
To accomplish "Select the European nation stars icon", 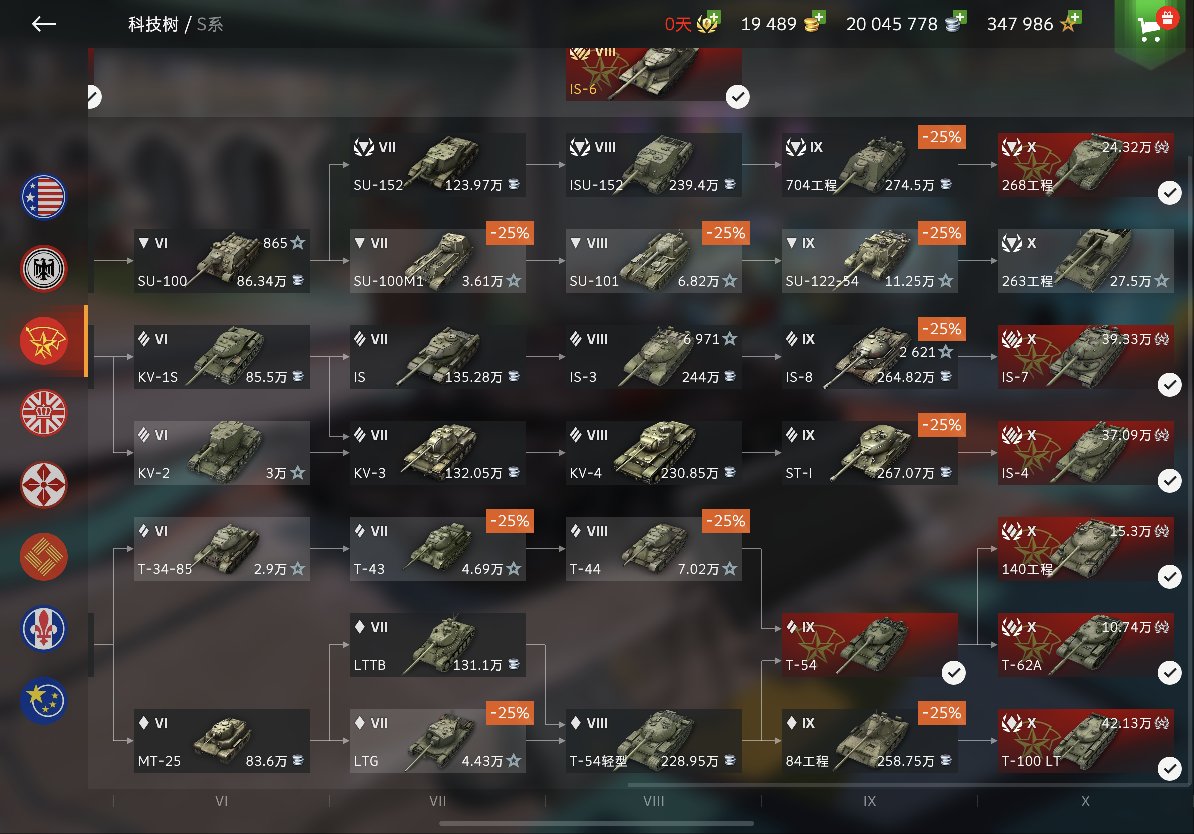I will [x=43, y=701].
